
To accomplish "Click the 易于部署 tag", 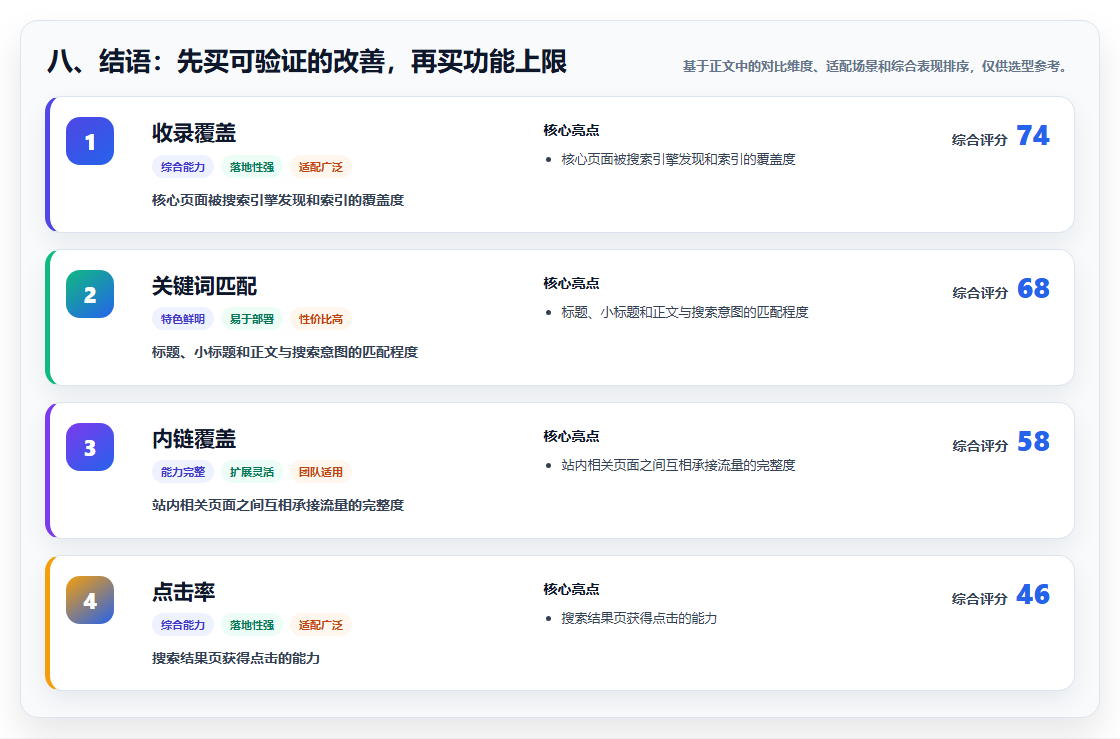I will pos(252,319).
